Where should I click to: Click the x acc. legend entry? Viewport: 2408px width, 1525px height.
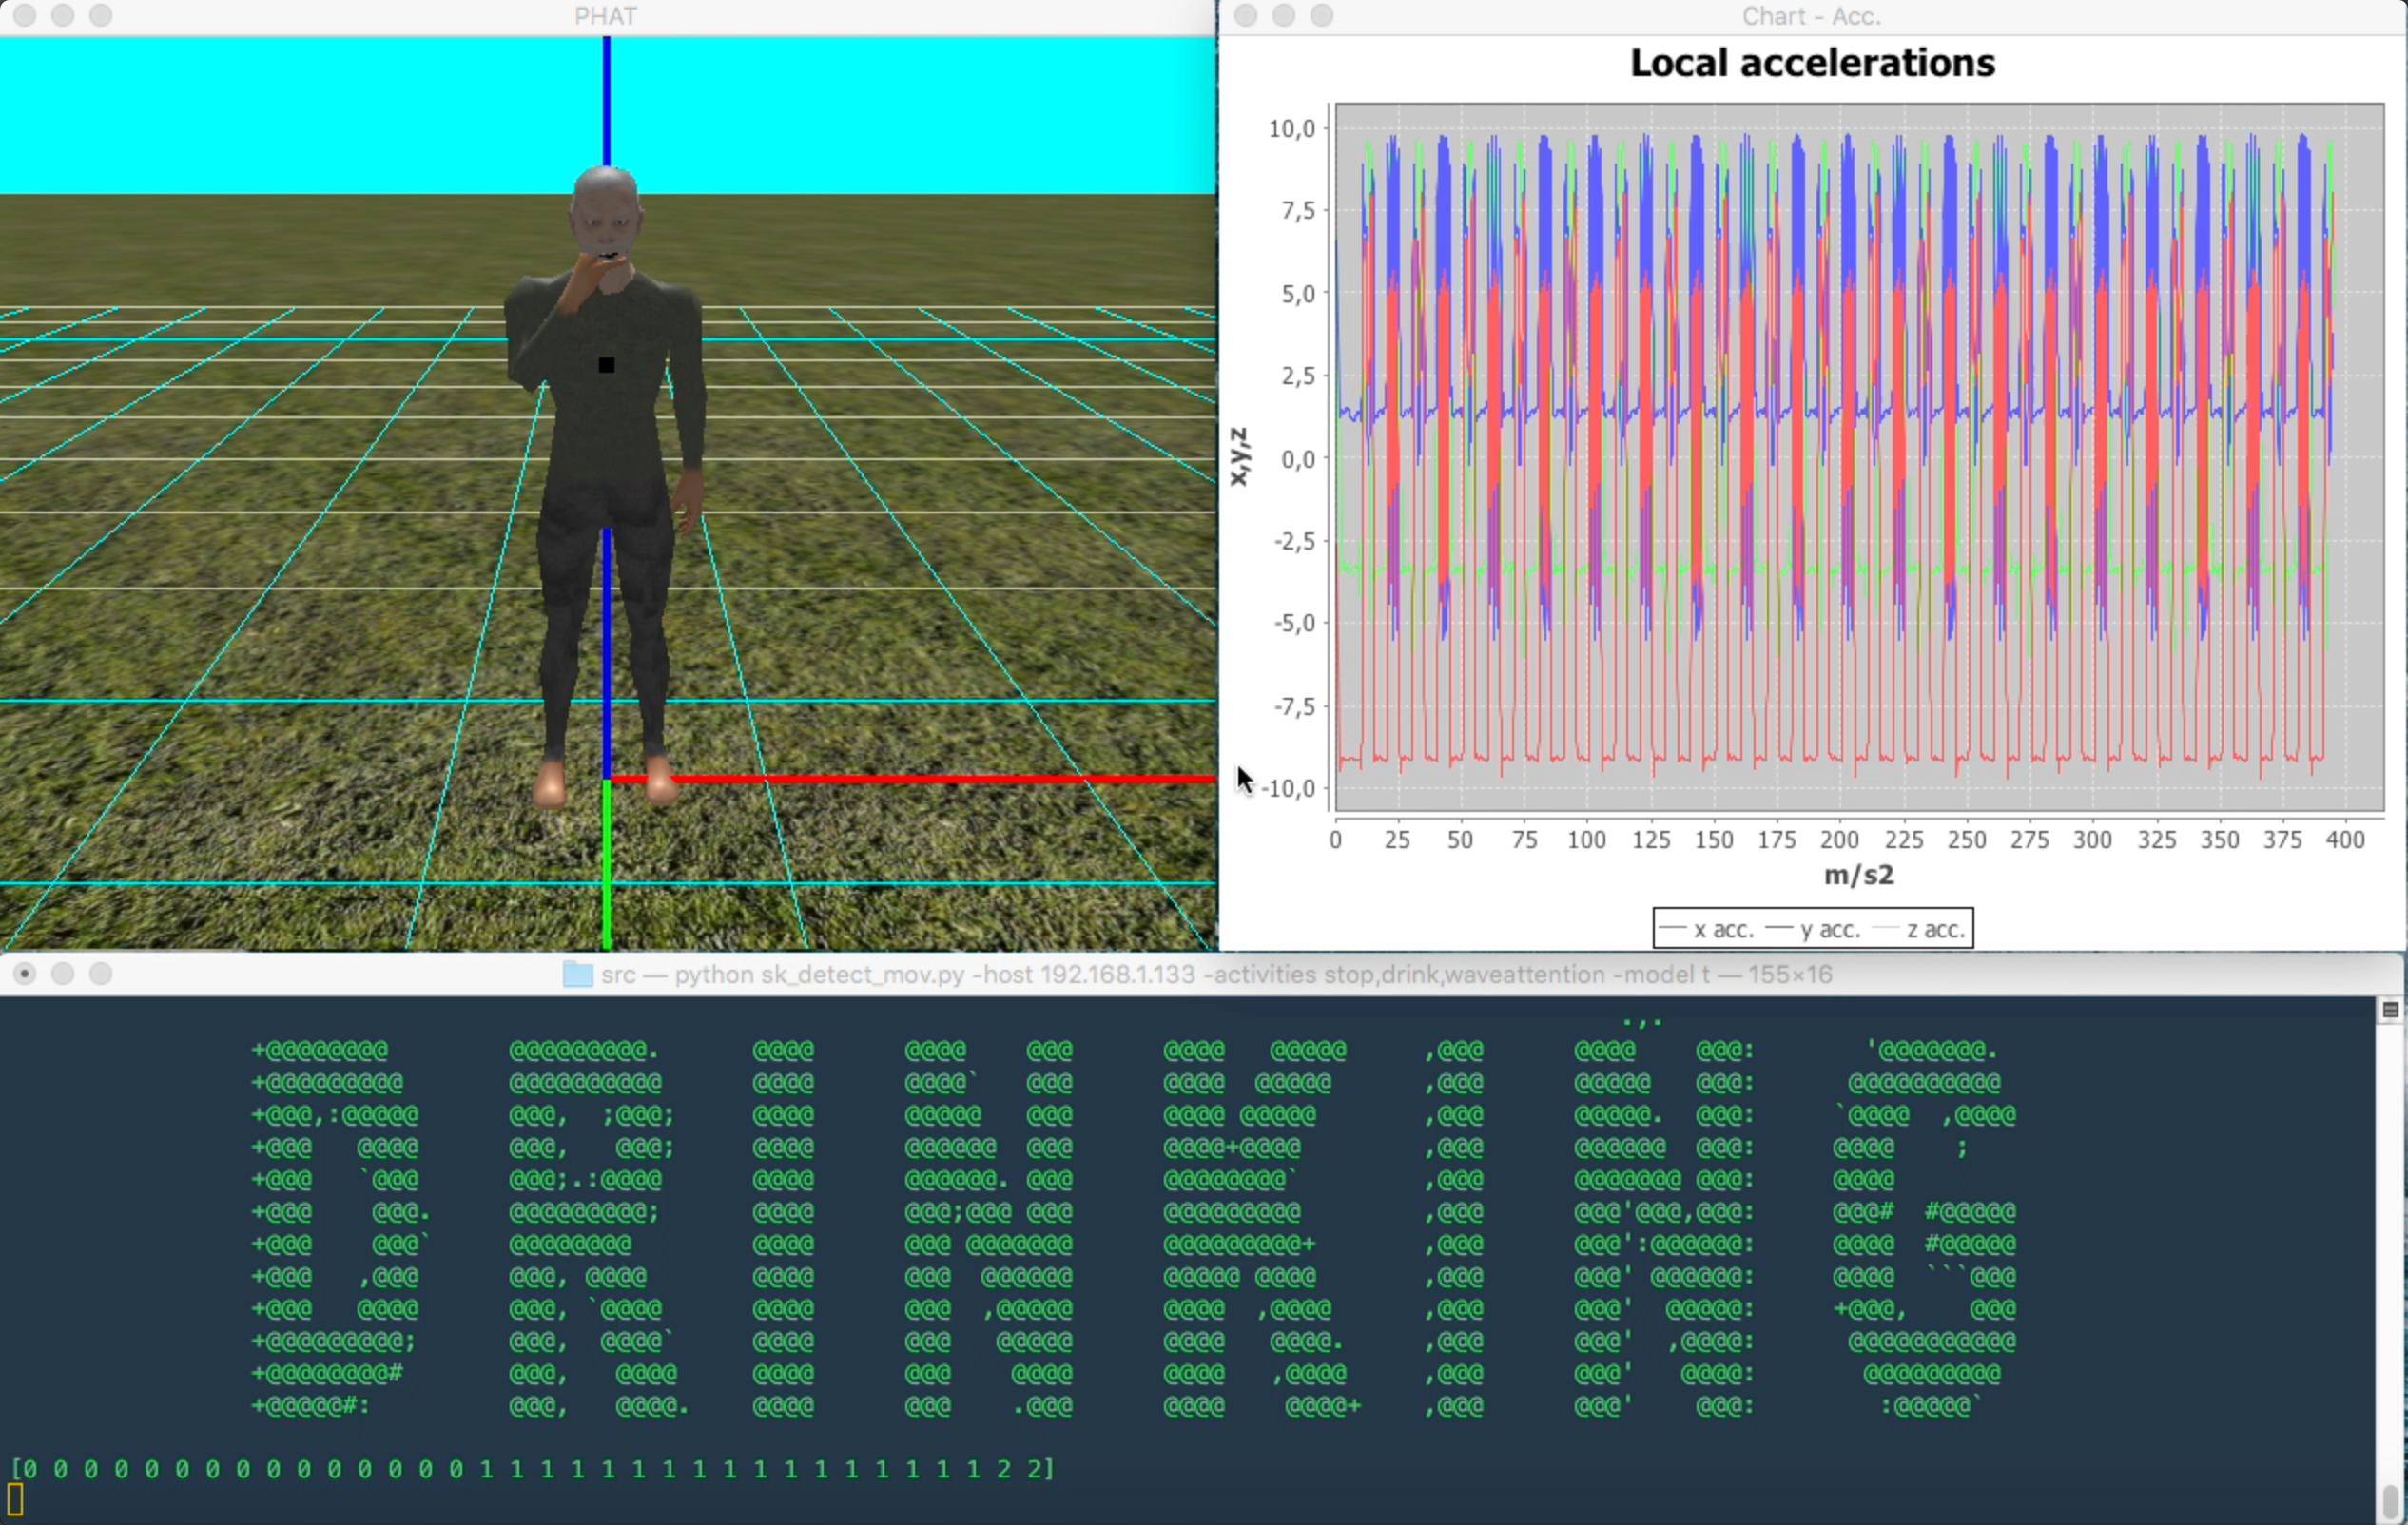click(x=1707, y=930)
